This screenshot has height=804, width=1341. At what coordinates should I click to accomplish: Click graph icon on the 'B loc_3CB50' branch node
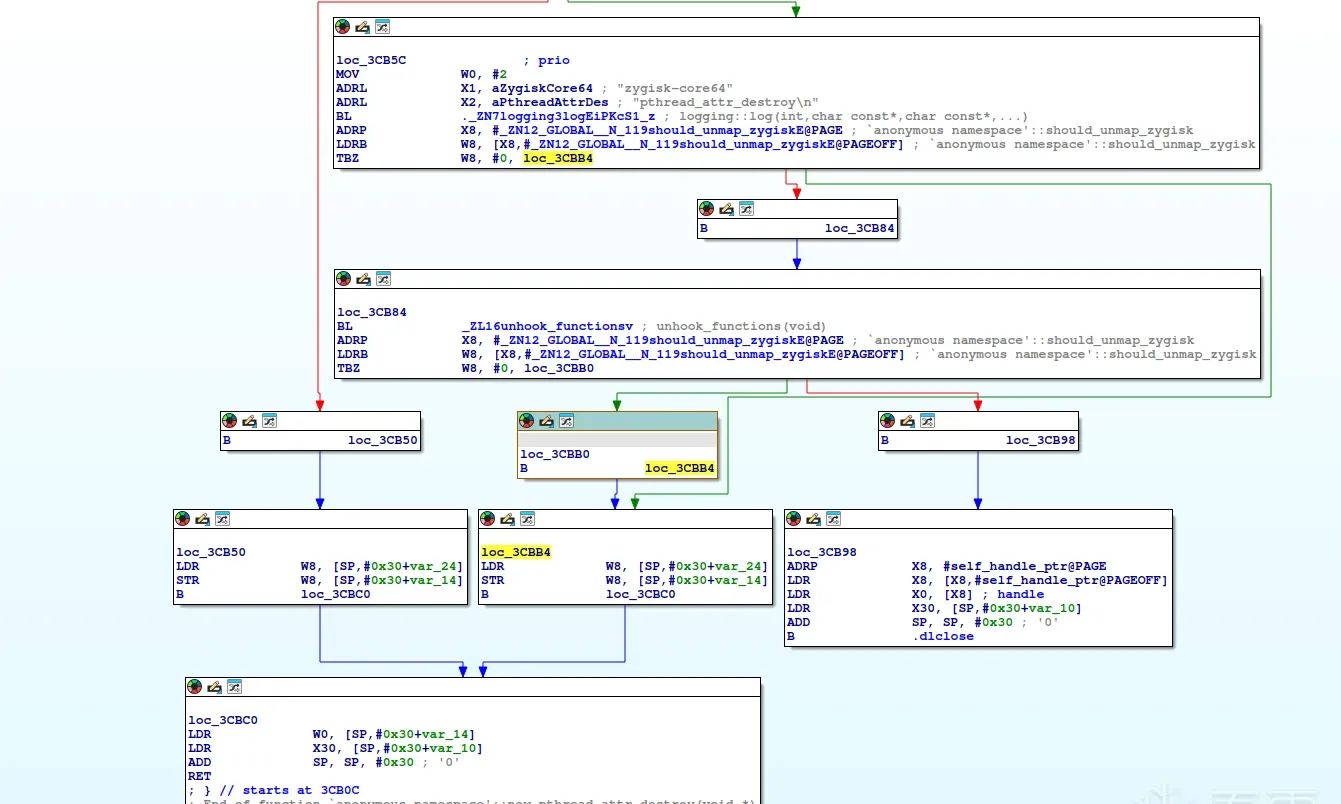tap(269, 421)
